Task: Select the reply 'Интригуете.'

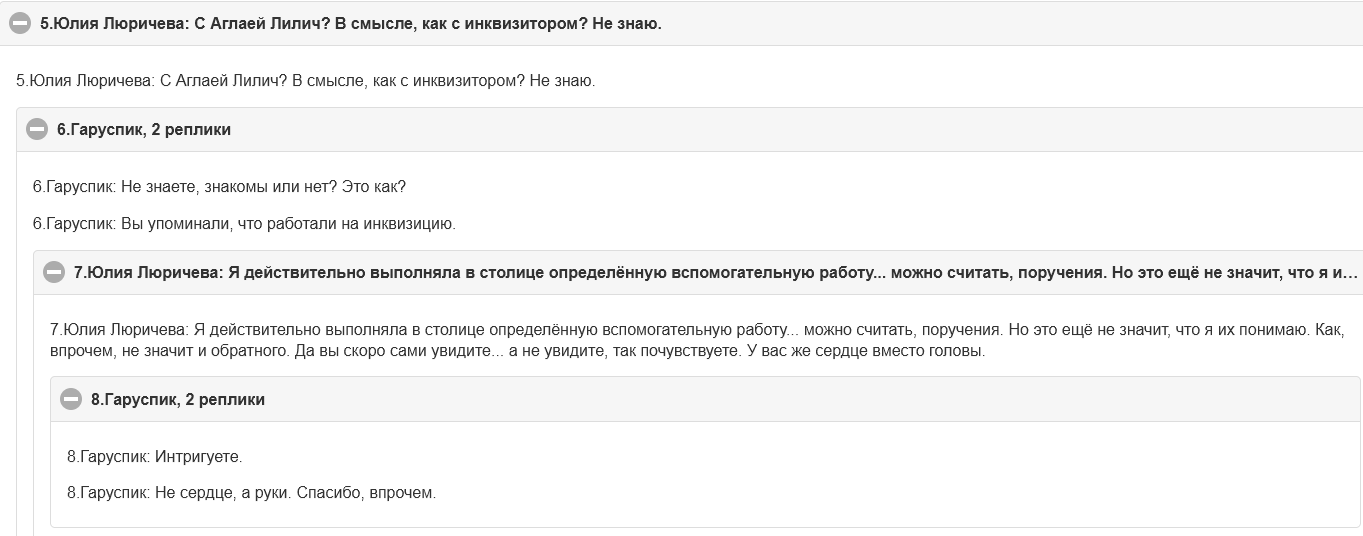Action: [155, 457]
